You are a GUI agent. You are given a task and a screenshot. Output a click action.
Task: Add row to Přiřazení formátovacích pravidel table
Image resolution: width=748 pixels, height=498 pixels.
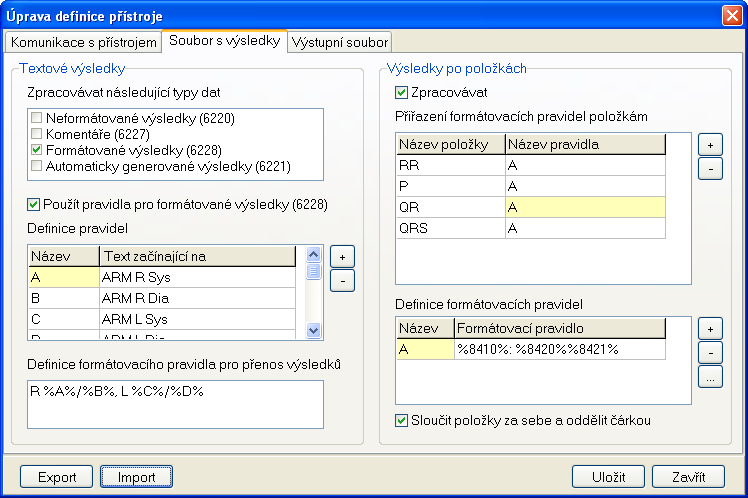tap(708, 145)
